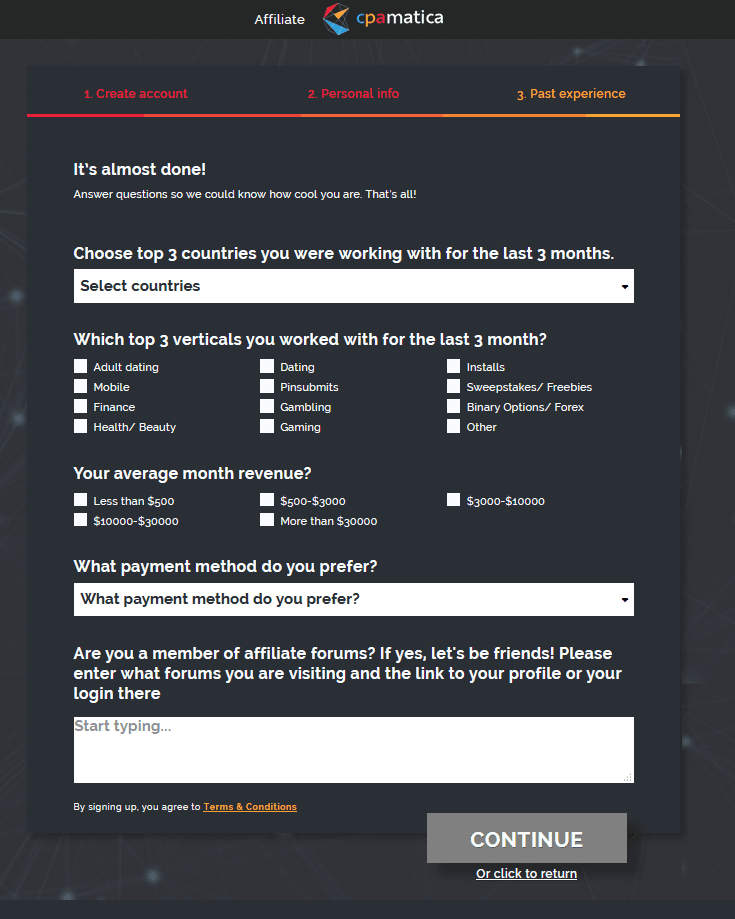Open the payment method selector
Viewport: 735px width, 919px height.
pos(353,599)
